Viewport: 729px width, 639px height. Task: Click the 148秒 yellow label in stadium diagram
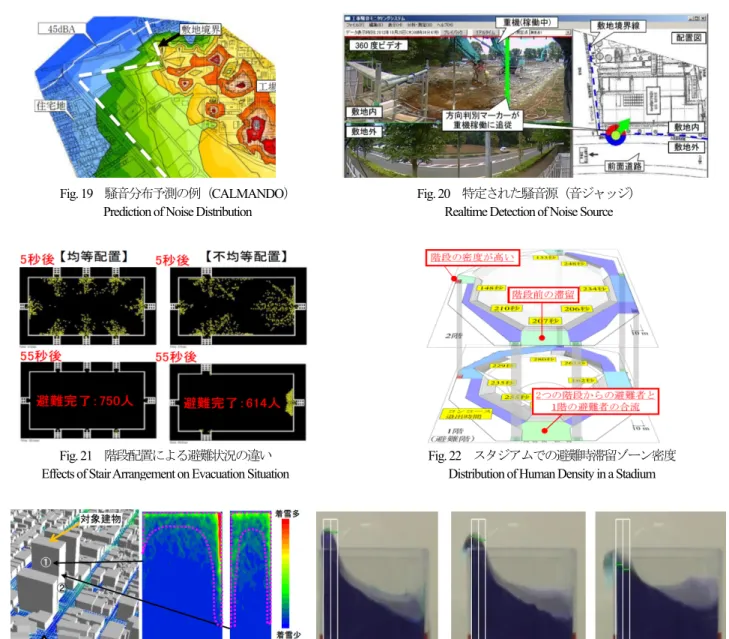(491, 288)
